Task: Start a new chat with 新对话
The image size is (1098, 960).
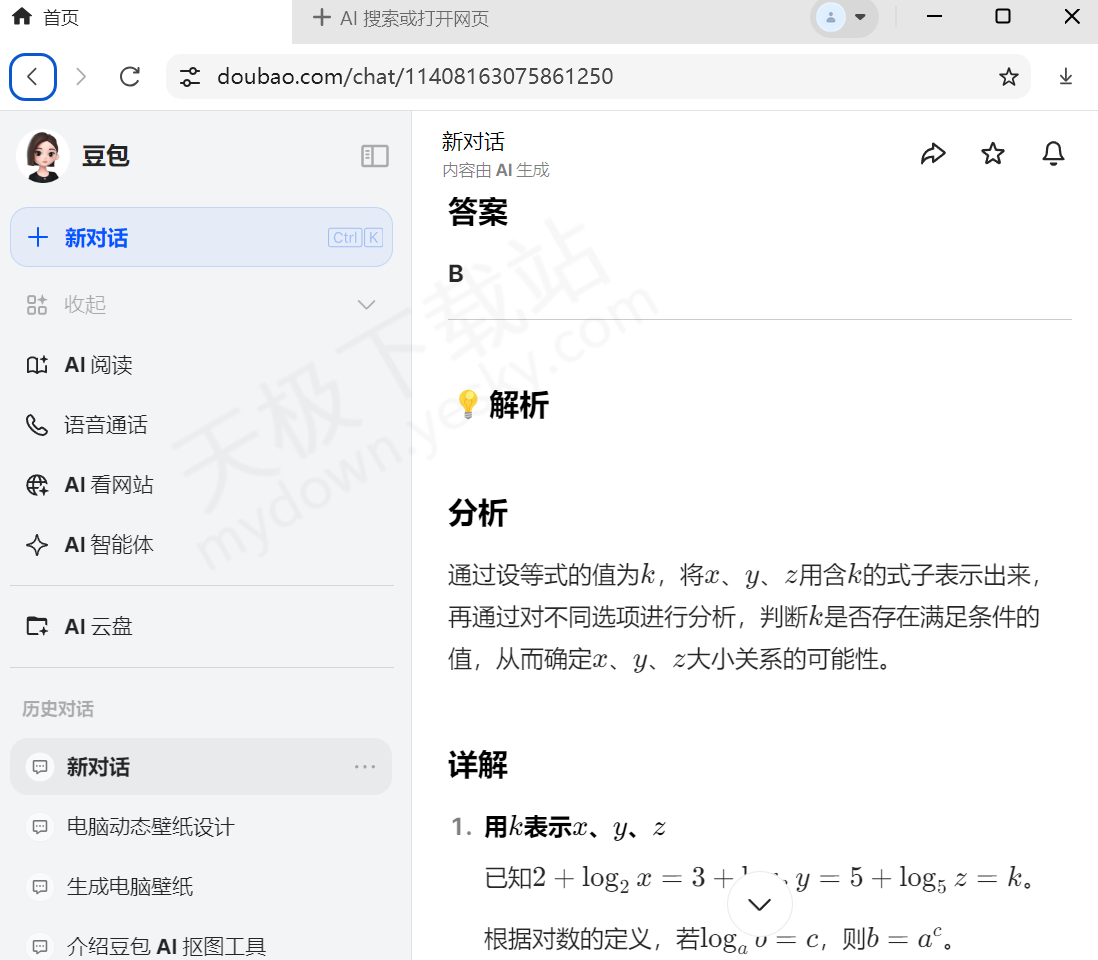Action: (x=201, y=237)
